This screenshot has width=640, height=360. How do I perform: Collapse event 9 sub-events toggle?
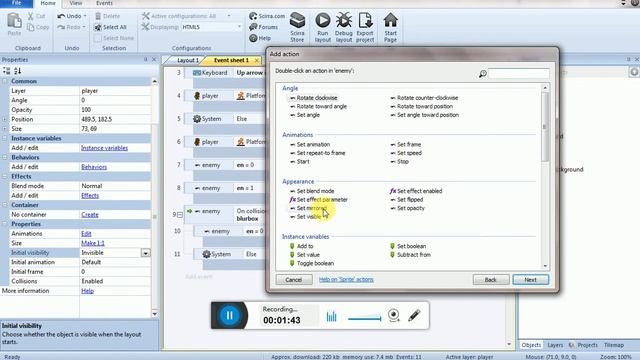point(180,214)
